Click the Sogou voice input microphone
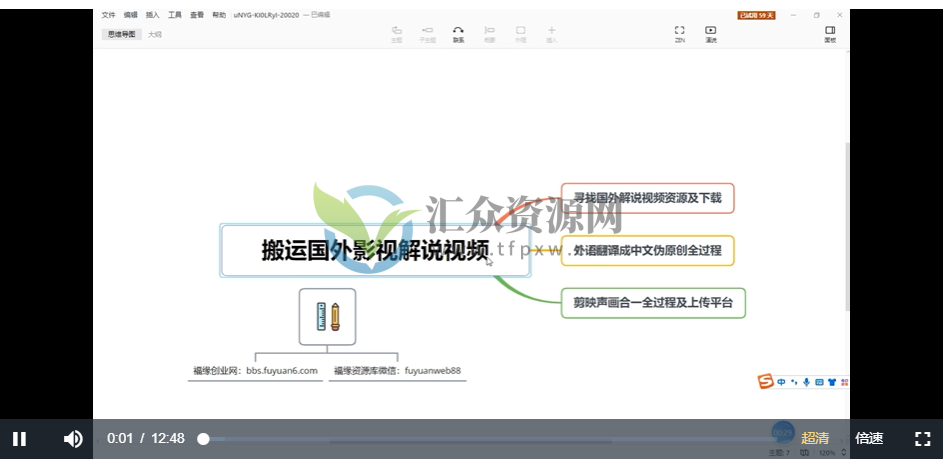Screen dimensions: 943x459 pyautogui.click(x=806, y=382)
